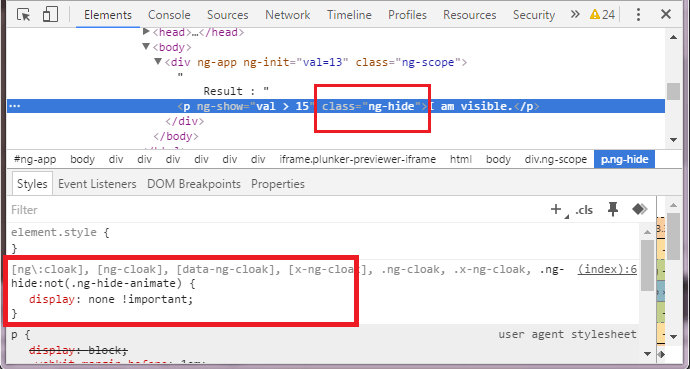
Task: Toggle the animations diamond icon
Action: pyautogui.click(x=639, y=209)
